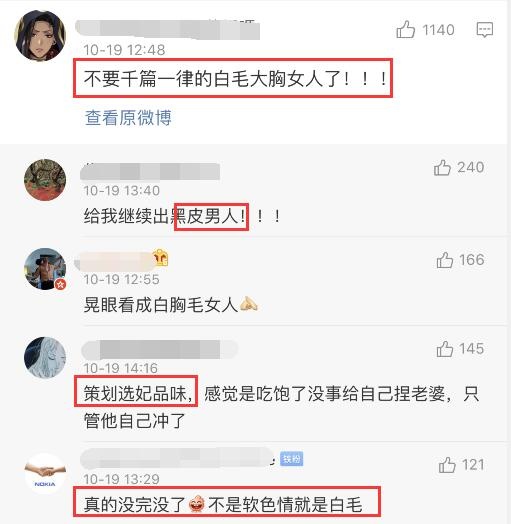This screenshot has height=524, width=511.
Task: Select the comment 真的没完没了 不是软色情就是白毛
Action: point(223,504)
